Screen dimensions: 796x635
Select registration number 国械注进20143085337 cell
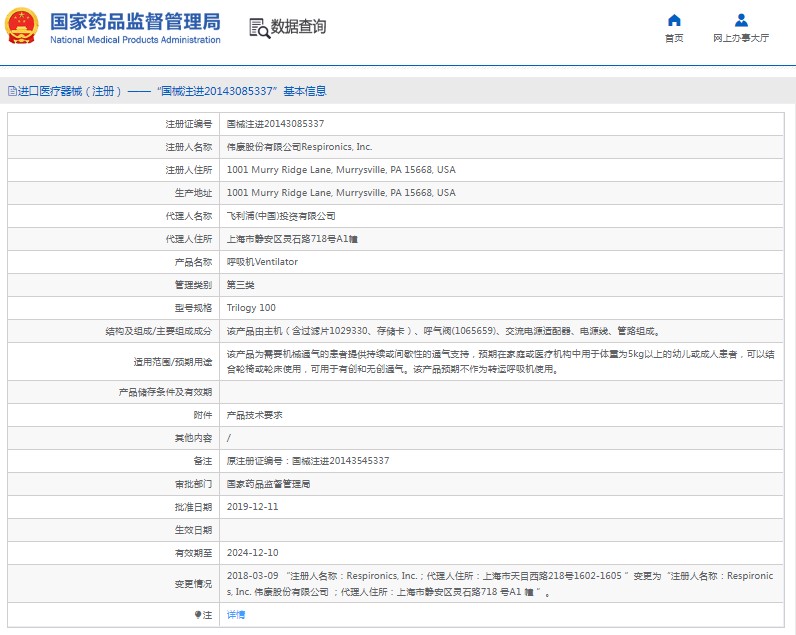point(275,124)
